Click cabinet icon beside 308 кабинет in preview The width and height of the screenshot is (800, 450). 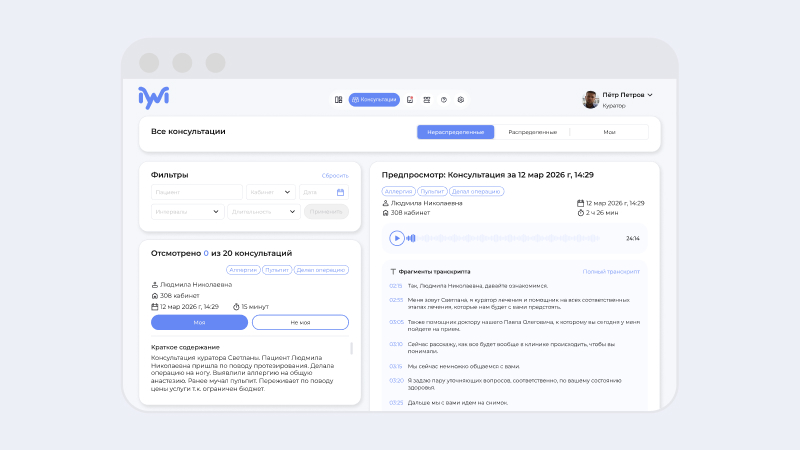pos(385,213)
